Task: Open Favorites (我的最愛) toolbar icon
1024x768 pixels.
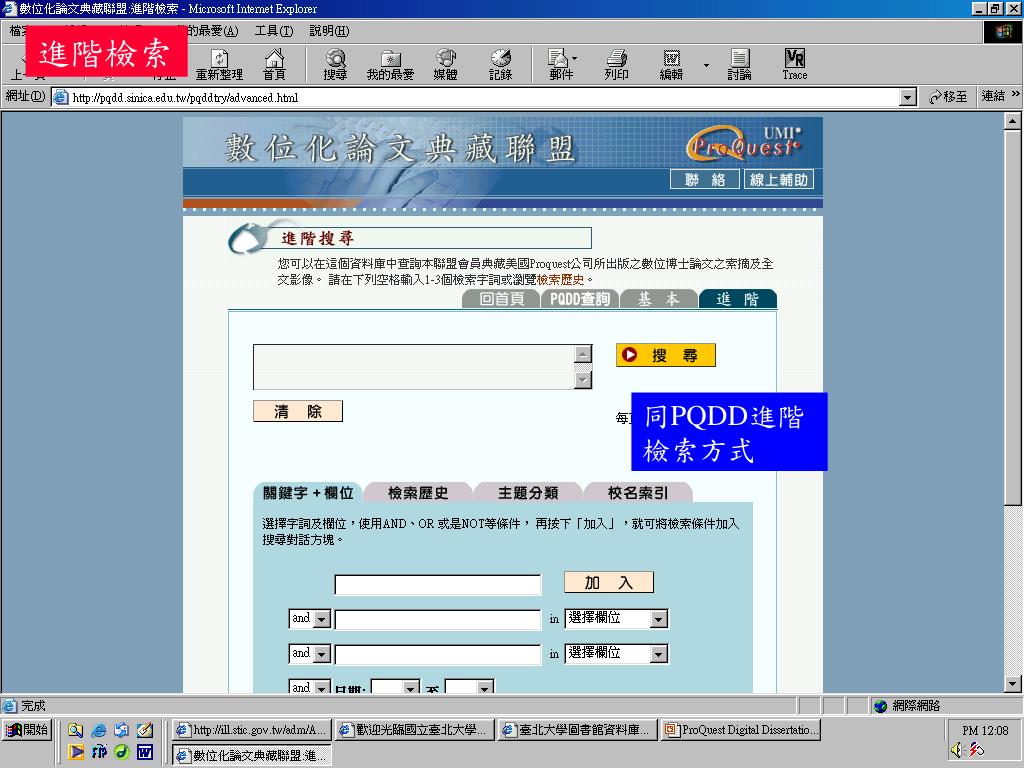Action: click(x=391, y=65)
